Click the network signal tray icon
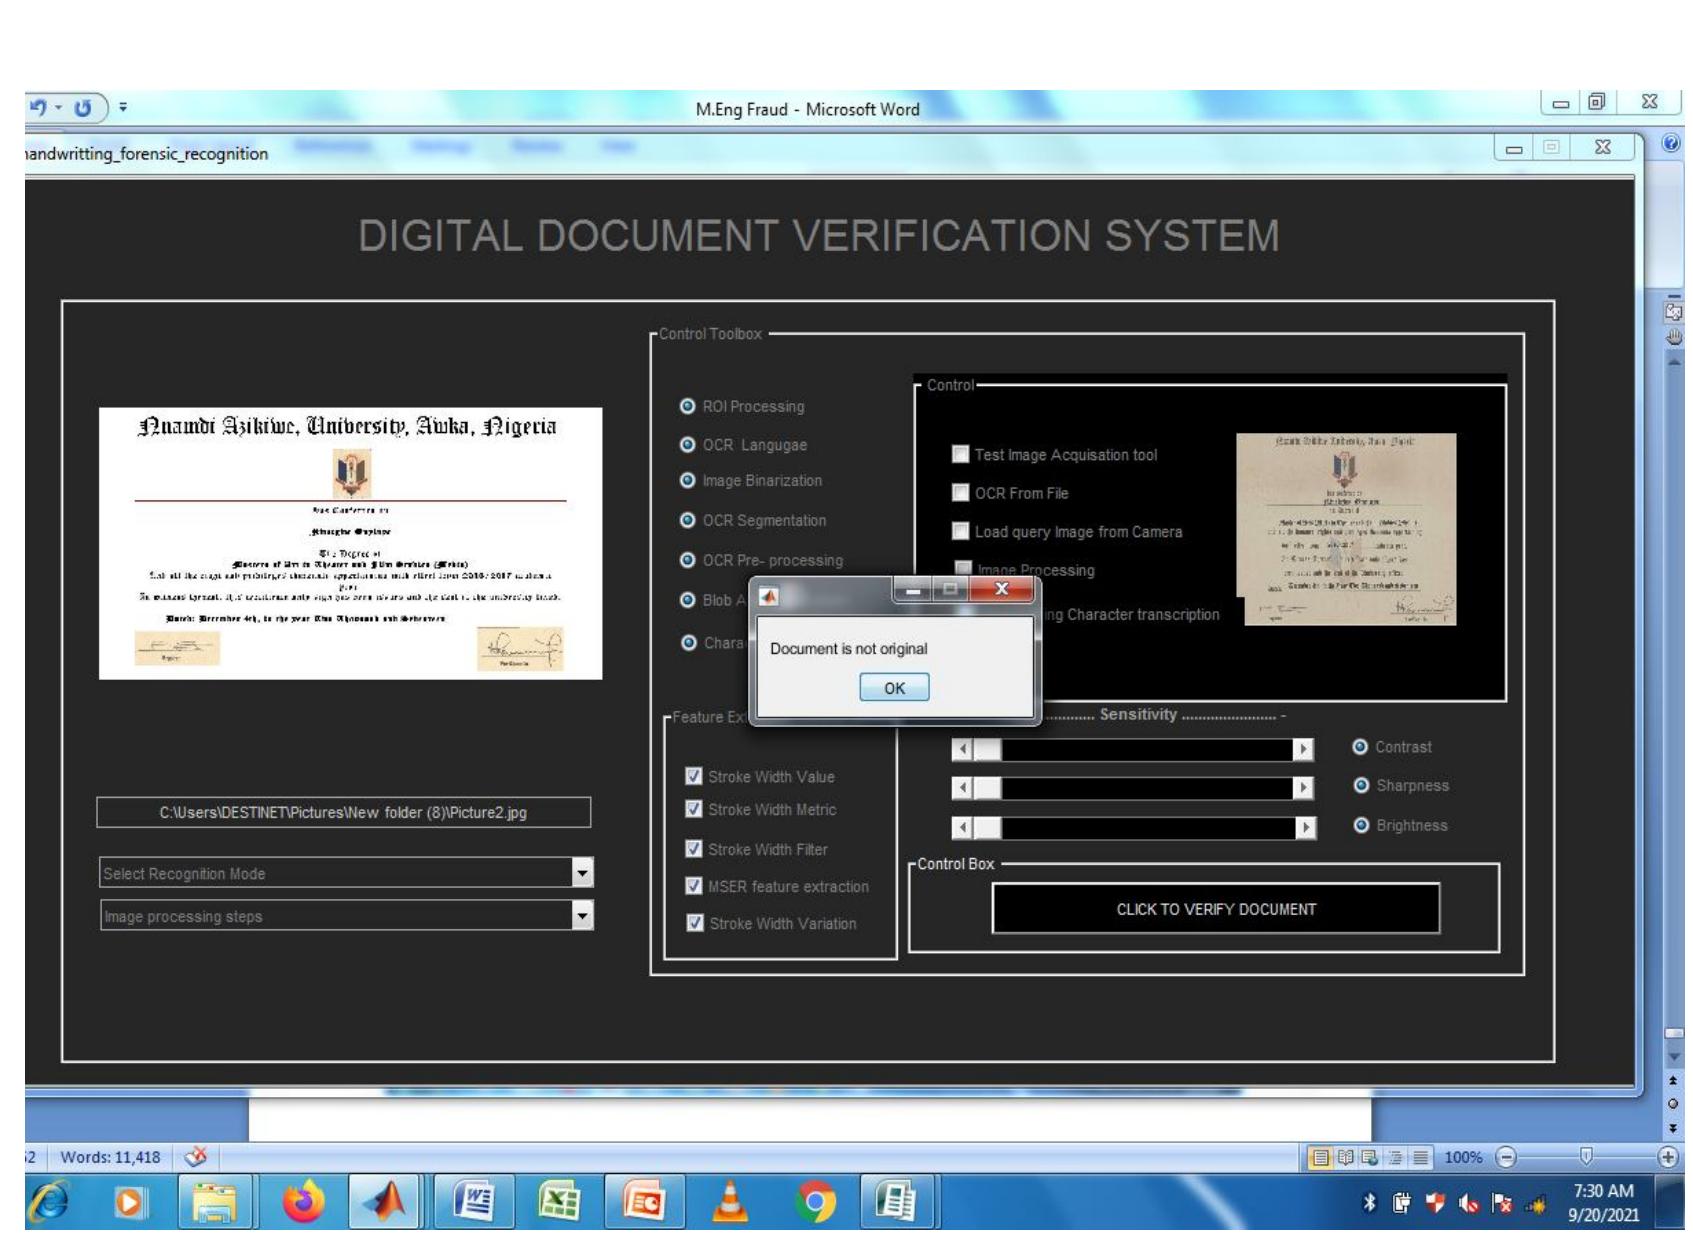Screen dimensions: 1693x1256 tap(1534, 1205)
